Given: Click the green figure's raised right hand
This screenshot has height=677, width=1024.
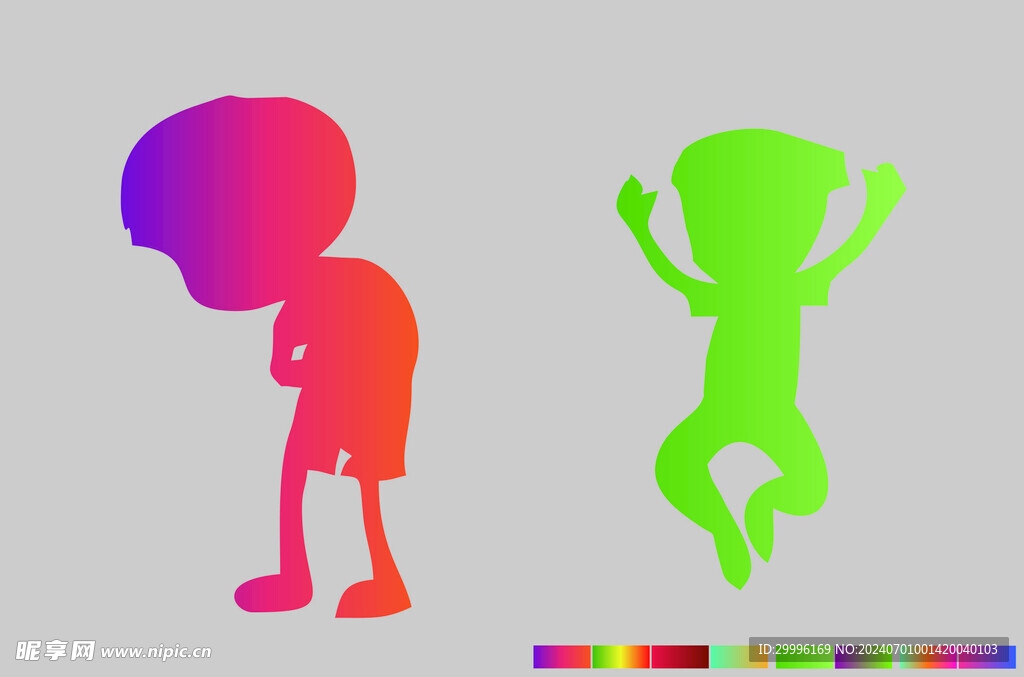Looking at the screenshot, I should (883, 185).
